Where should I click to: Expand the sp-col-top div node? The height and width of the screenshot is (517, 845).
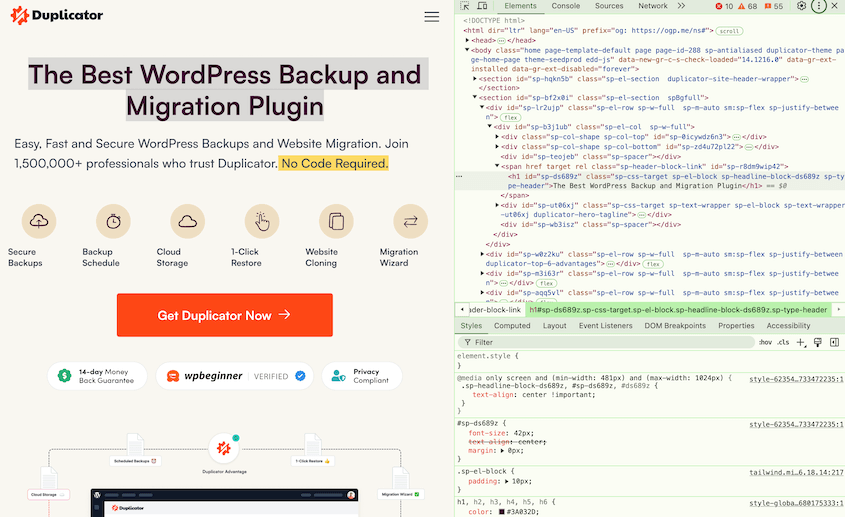[497, 137]
